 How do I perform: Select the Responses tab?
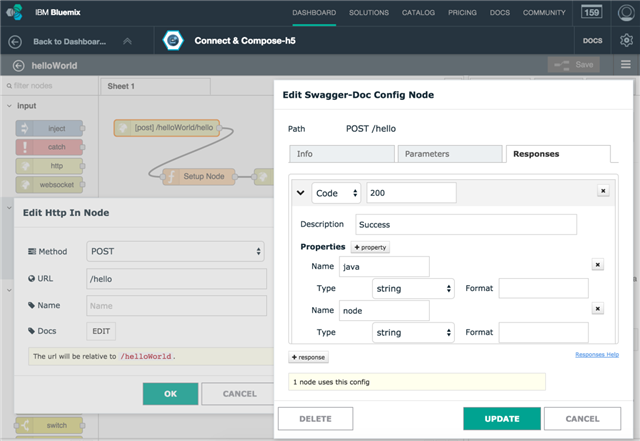click(x=558, y=154)
